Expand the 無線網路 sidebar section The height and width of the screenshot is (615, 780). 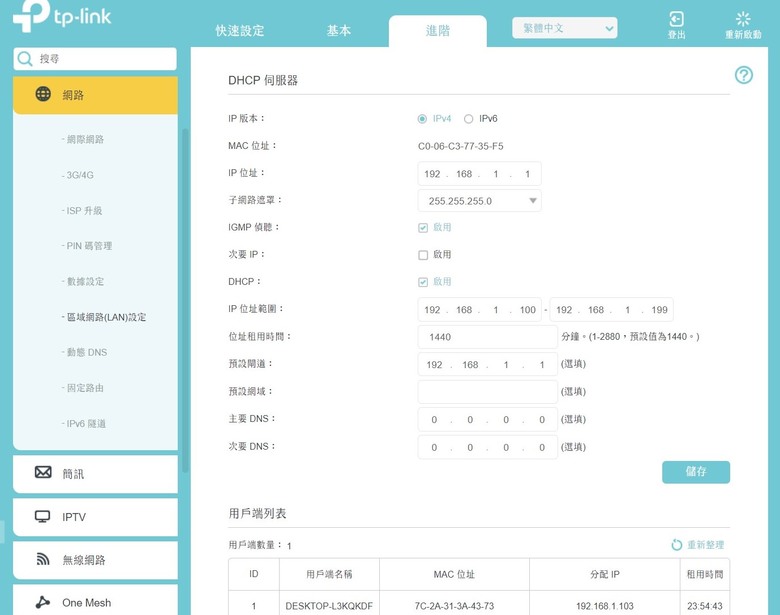95,560
